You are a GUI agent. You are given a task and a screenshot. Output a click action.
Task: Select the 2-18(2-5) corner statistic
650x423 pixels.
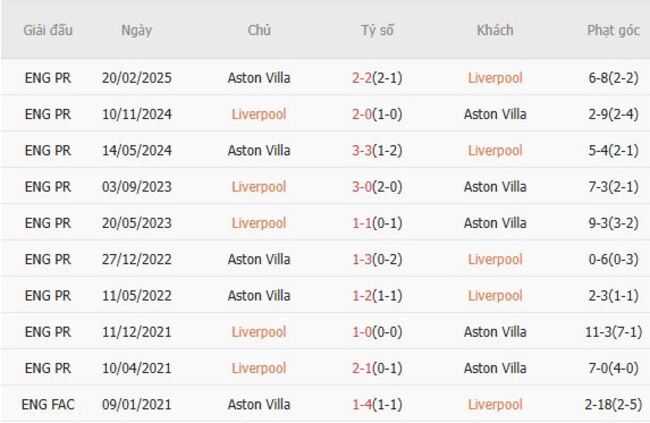(613, 405)
